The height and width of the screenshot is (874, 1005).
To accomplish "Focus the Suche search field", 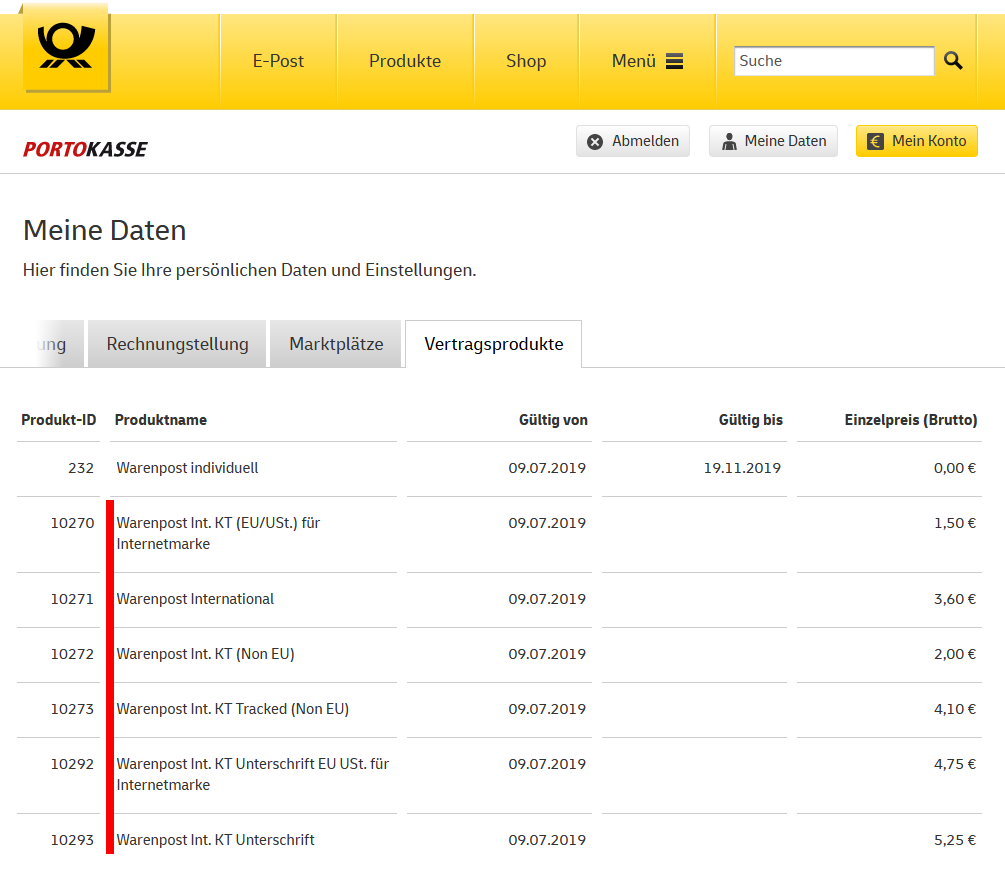I will tap(834, 61).
